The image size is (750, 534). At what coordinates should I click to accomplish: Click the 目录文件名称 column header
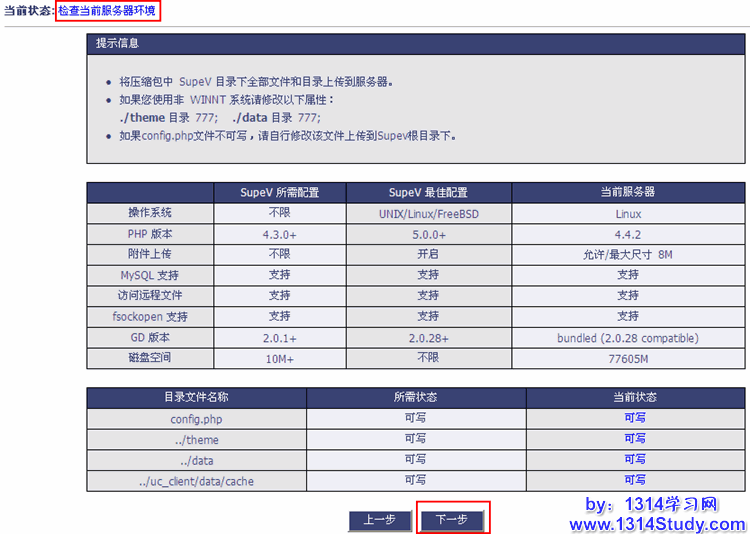tap(196, 397)
